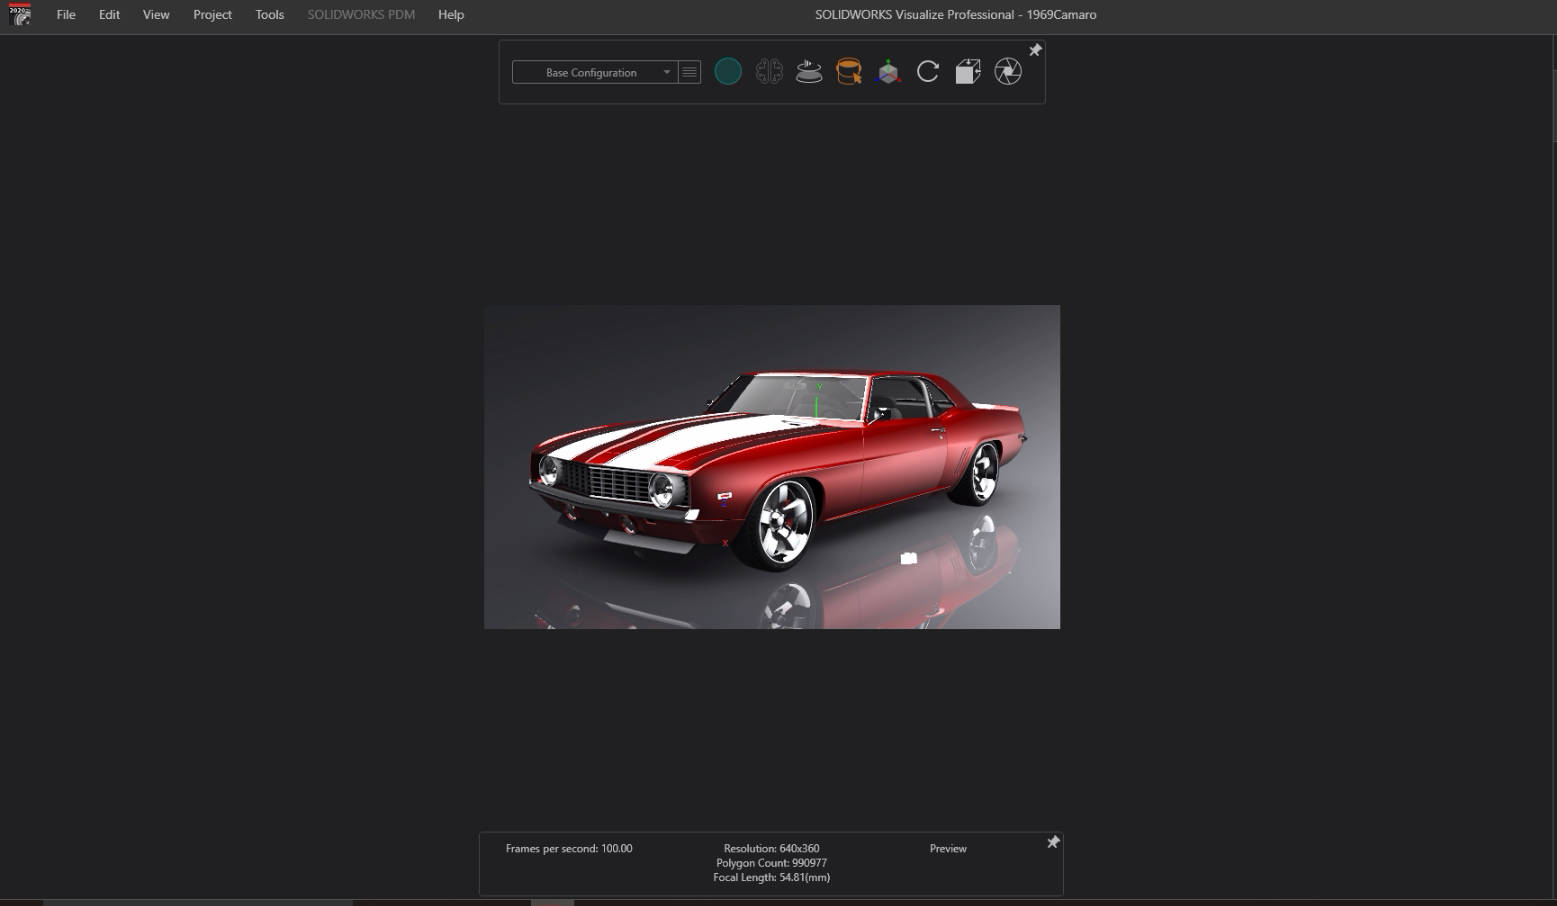Screen dimensions: 1557x906
Task: Click the teal circle render mode button
Action: click(728, 72)
